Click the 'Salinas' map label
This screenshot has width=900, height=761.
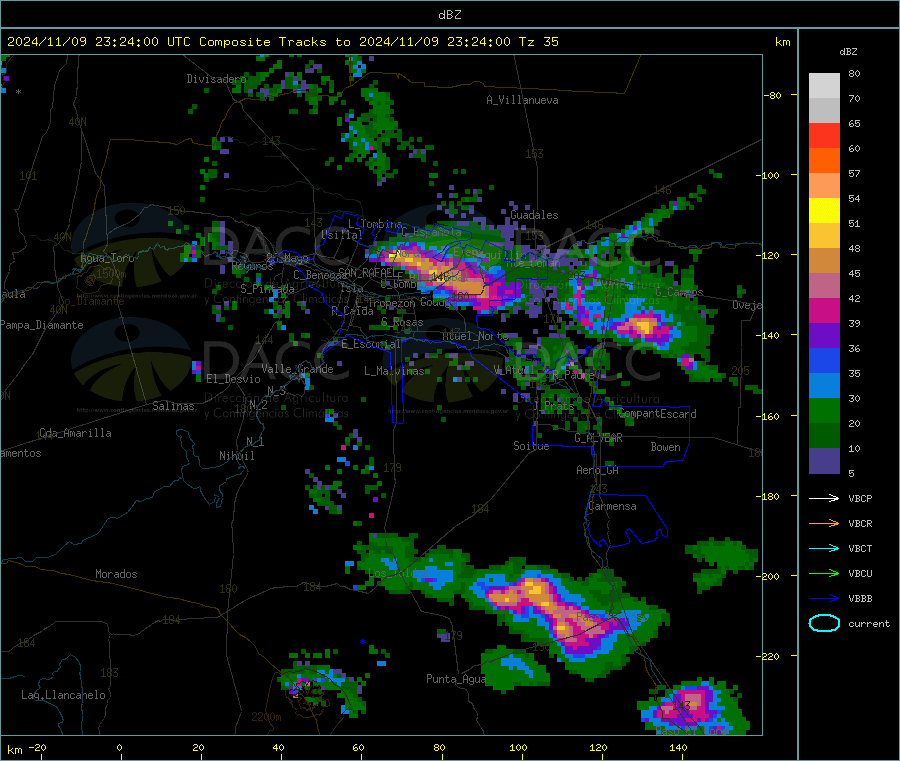tap(173, 406)
